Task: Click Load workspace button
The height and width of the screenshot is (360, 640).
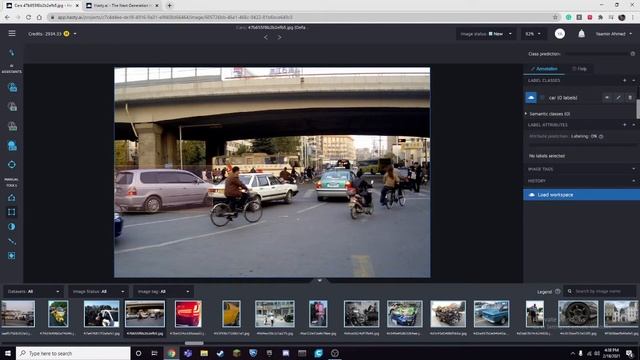Action: (581, 195)
